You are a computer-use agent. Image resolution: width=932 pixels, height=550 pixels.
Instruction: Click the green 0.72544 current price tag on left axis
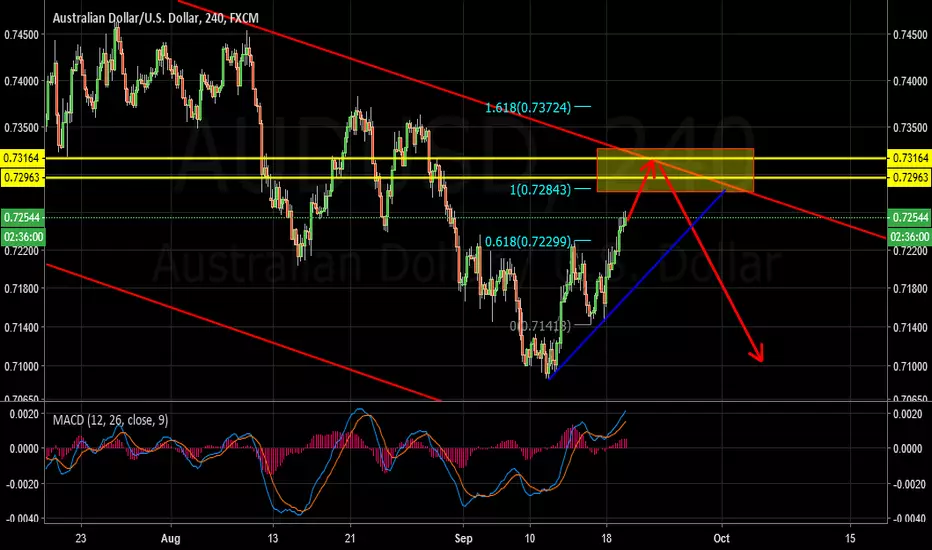(x=23, y=217)
